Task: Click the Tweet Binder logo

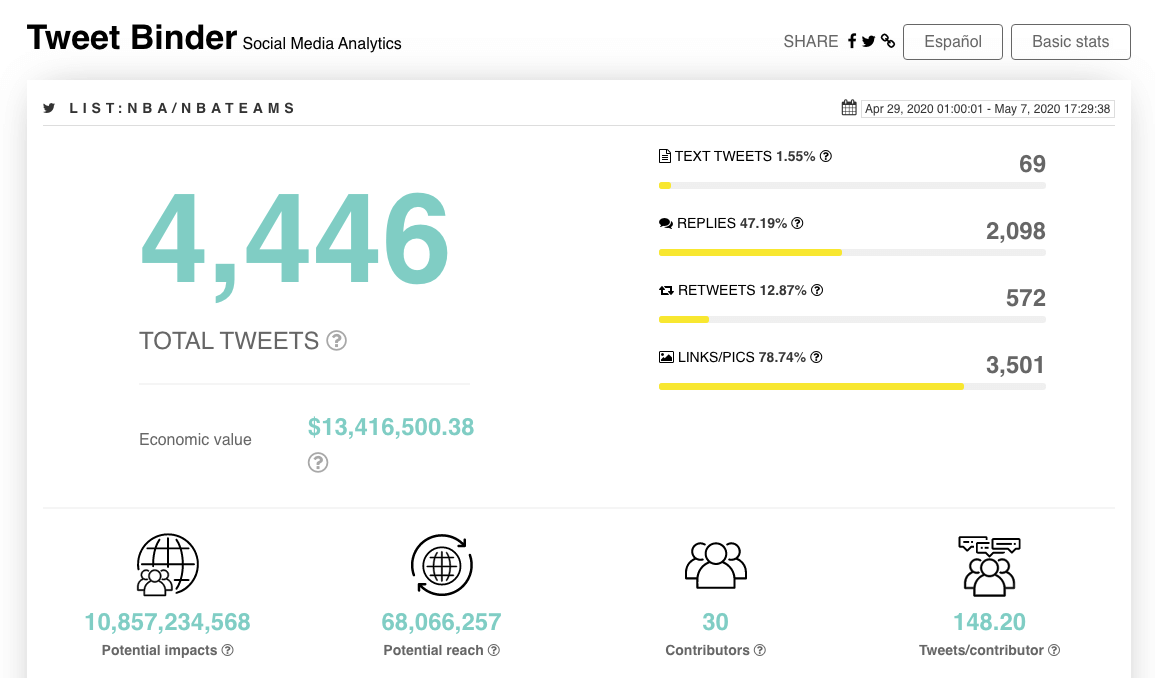Action: coord(132,38)
